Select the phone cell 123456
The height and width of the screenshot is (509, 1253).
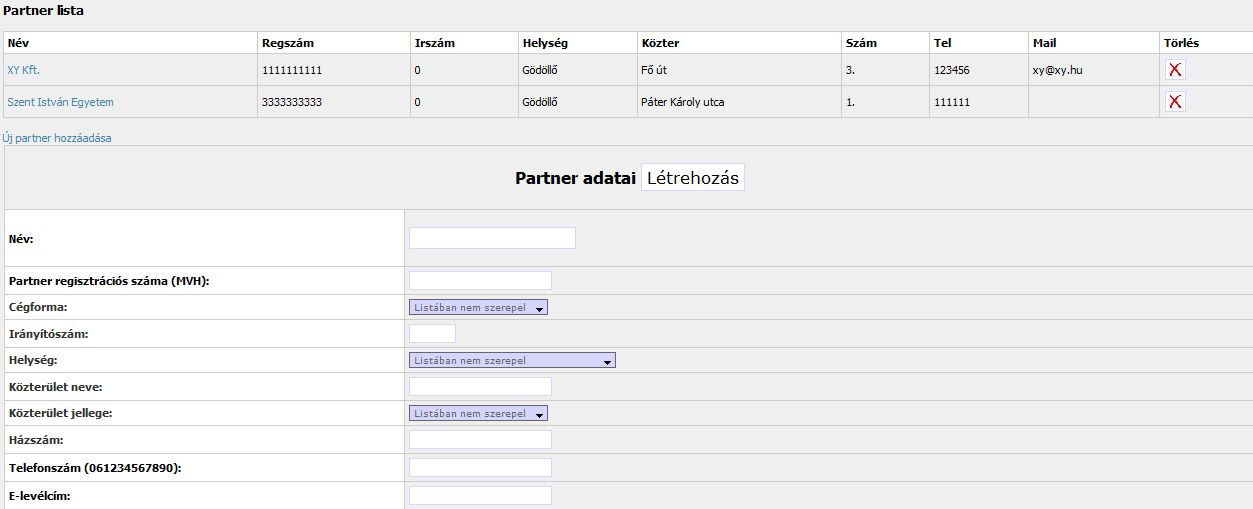point(979,70)
